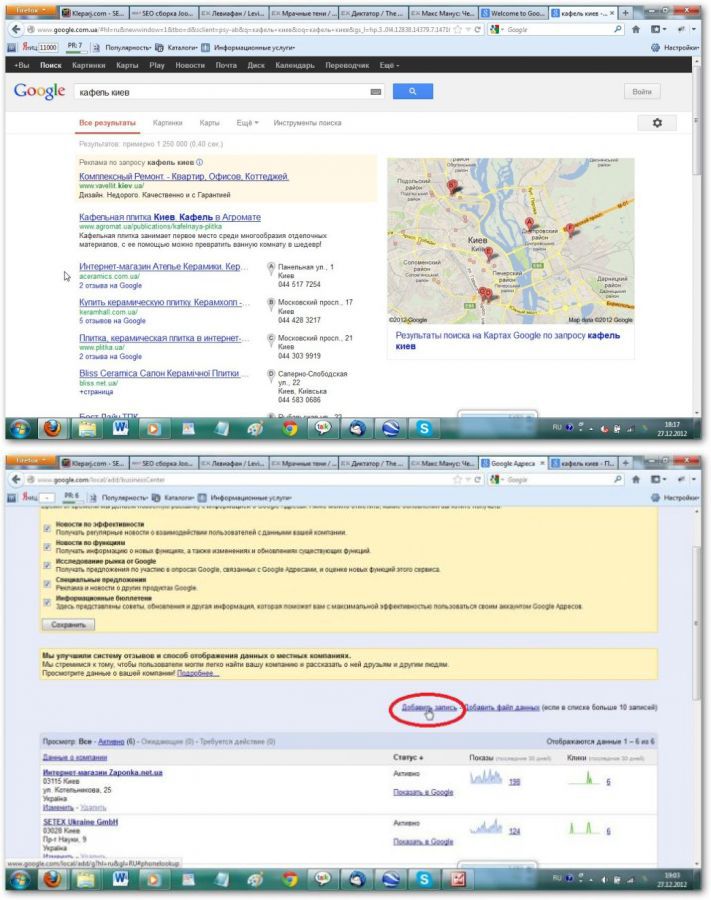Uncheck 'Специальные предложения' checkbox

coord(47,583)
